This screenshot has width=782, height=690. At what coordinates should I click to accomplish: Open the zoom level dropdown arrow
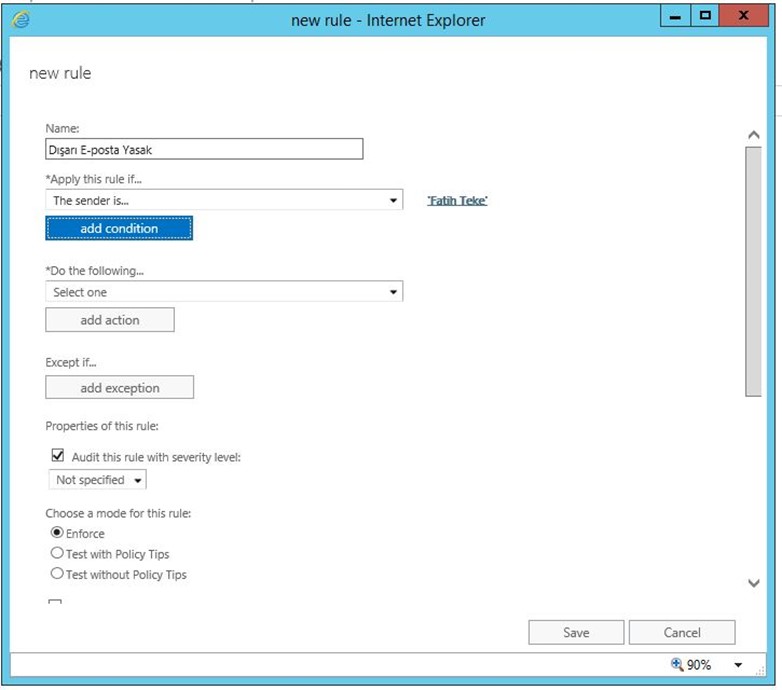[738, 665]
